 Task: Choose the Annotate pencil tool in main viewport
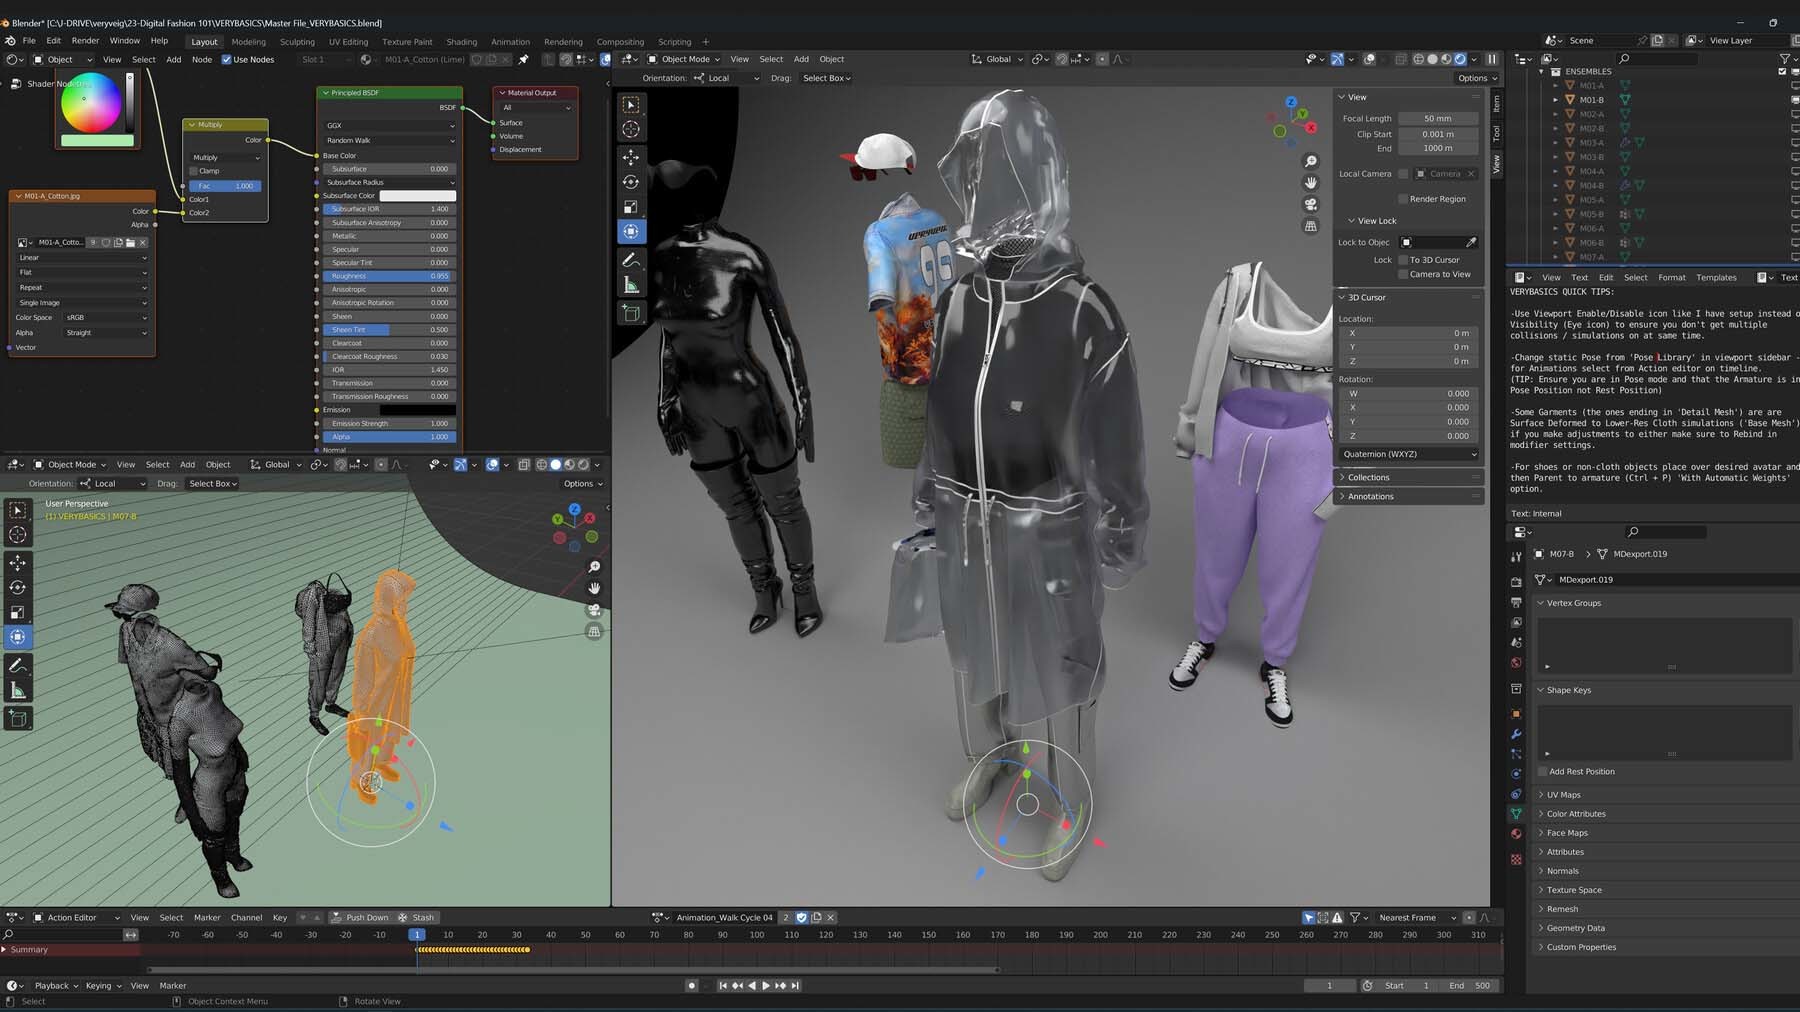(x=631, y=260)
